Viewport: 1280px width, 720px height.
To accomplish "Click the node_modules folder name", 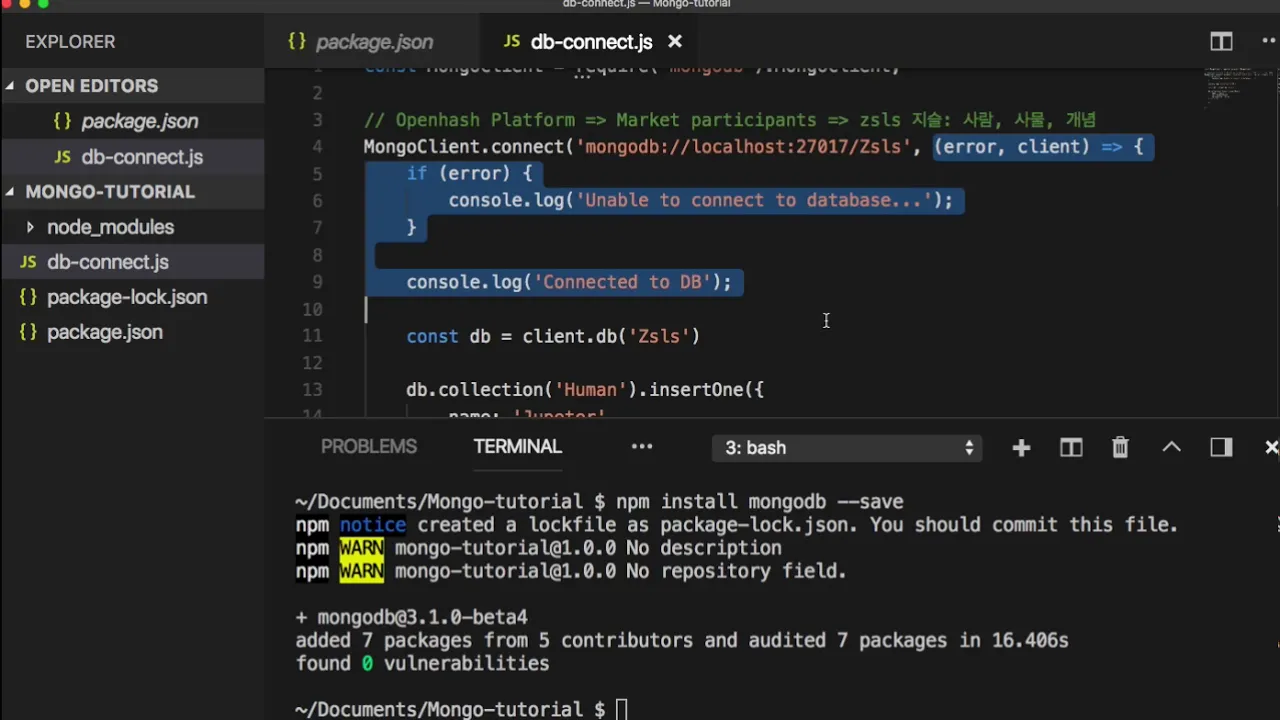I will (x=110, y=227).
